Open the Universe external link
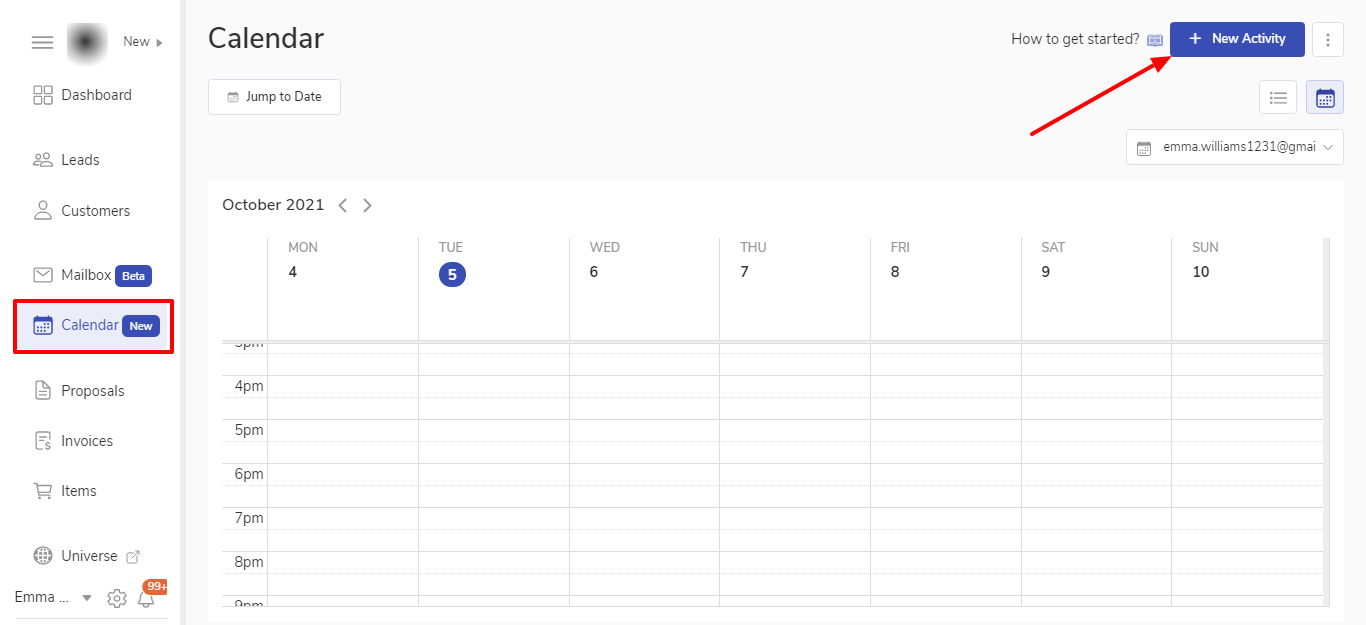The width and height of the screenshot is (1366, 625). pyautogui.click(x=88, y=556)
